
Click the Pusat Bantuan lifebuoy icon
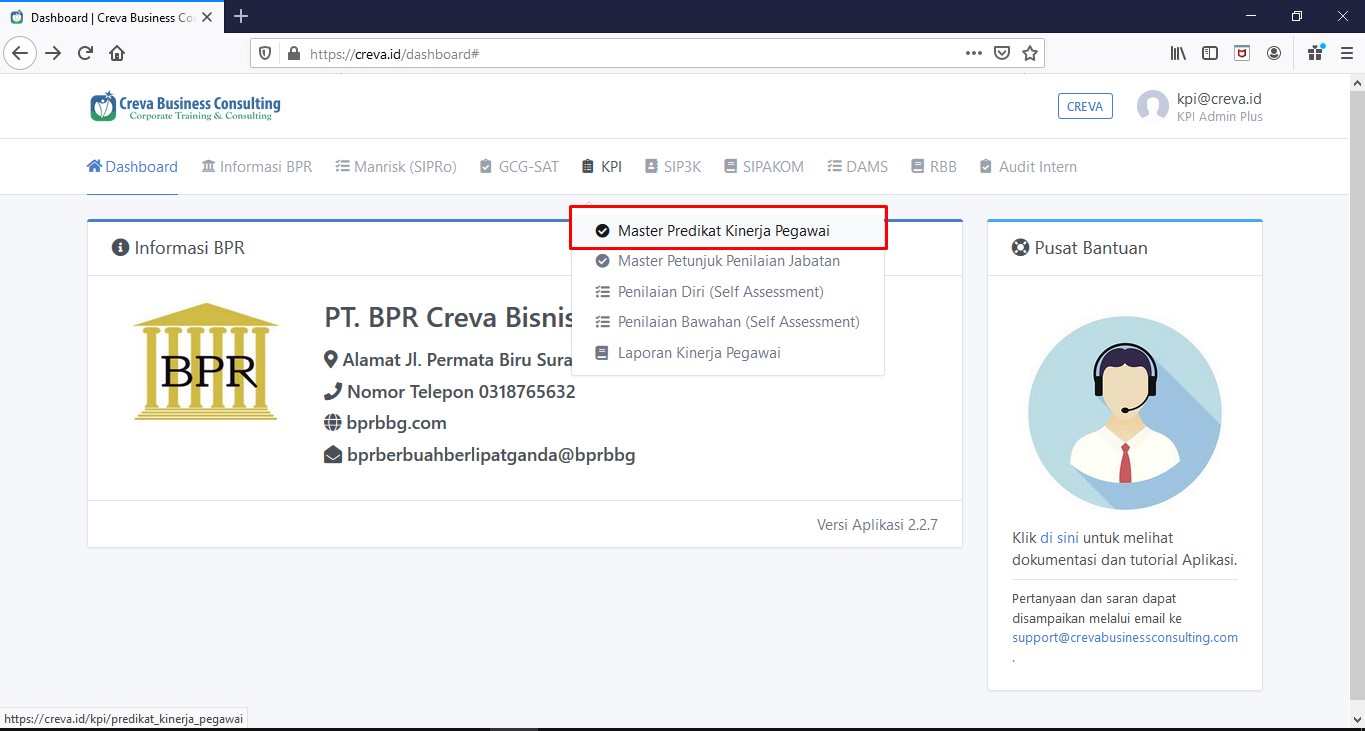click(1020, 248)
